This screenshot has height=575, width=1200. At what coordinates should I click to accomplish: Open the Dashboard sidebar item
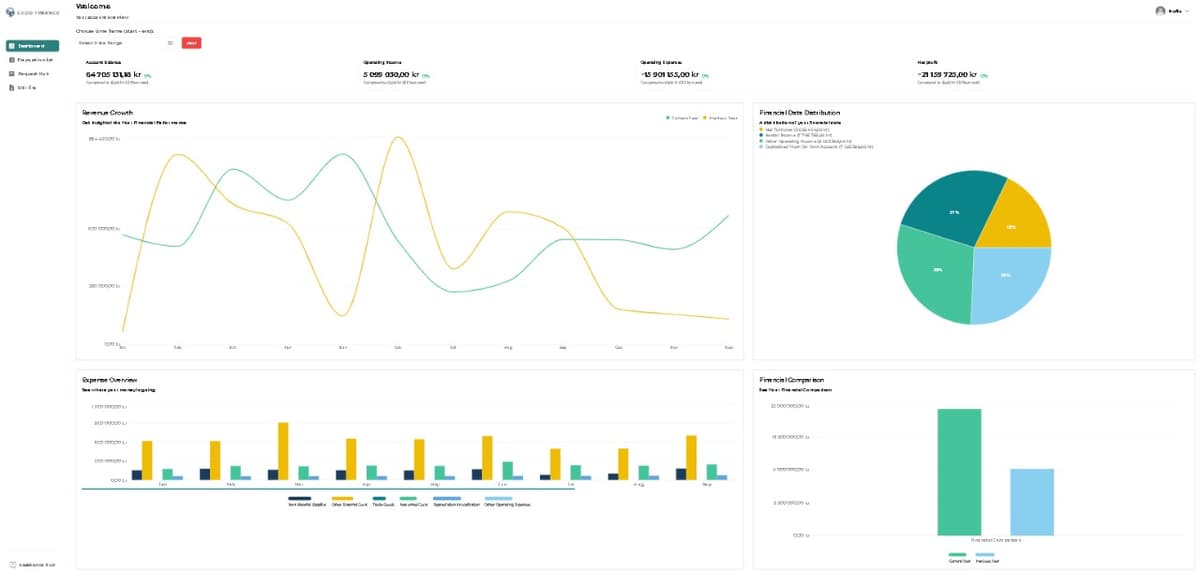(32, 46)
